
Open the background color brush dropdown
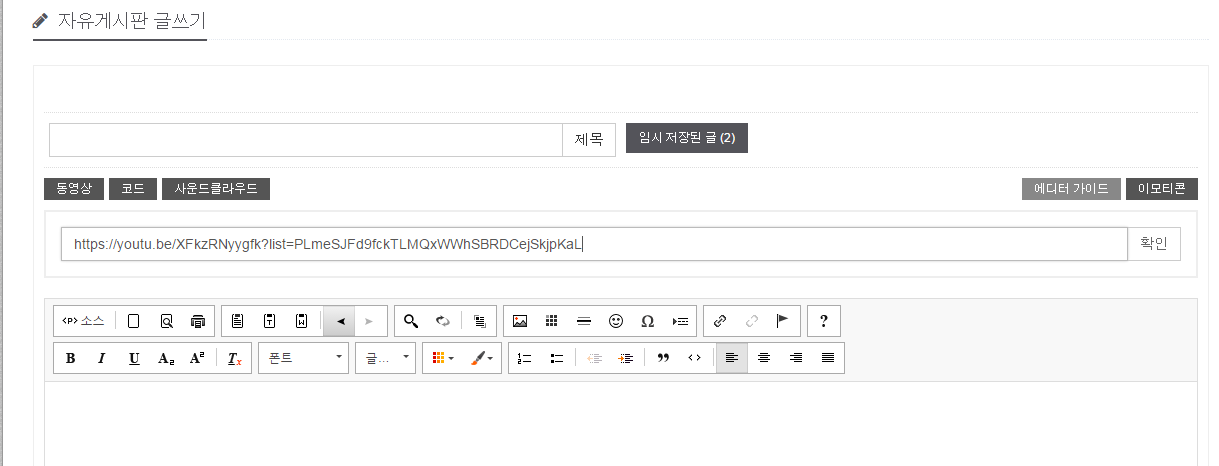(x=481, y=358)
